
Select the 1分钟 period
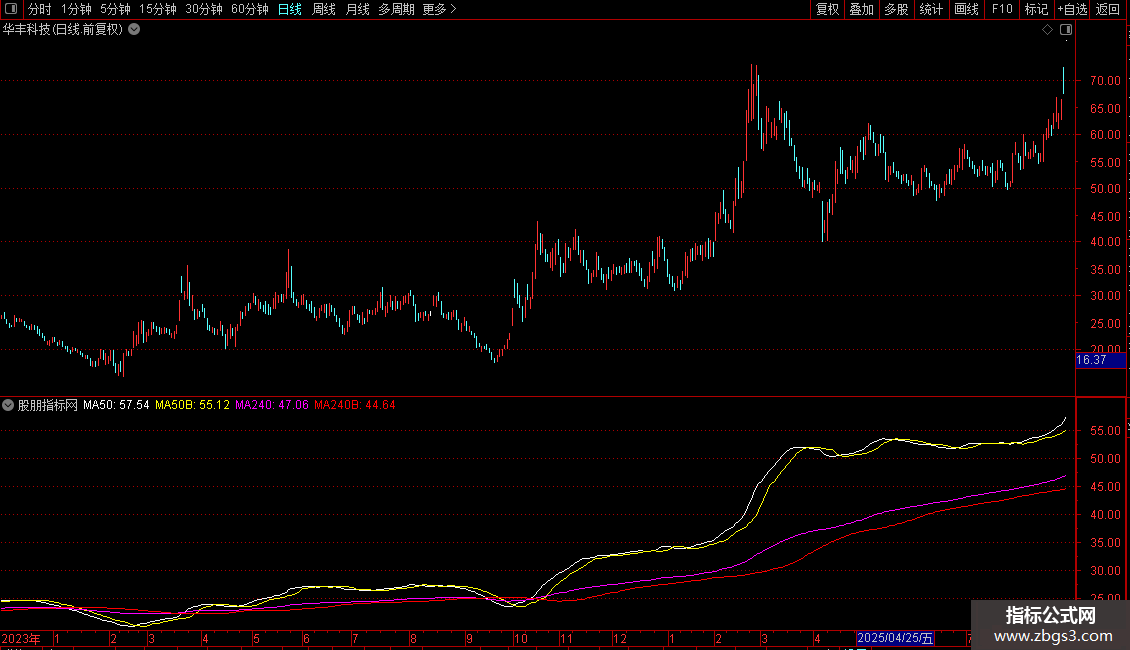(76, 9)
